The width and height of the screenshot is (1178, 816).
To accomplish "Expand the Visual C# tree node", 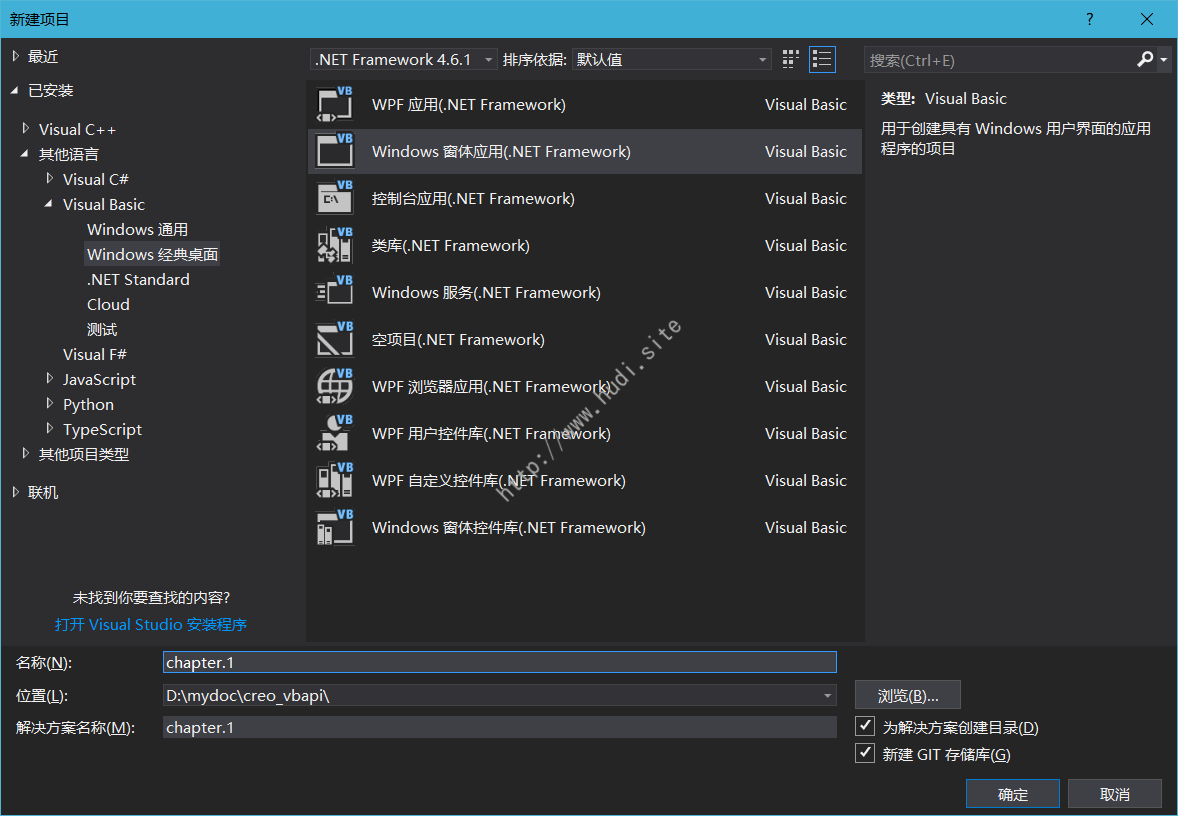I will click(50, 179).
